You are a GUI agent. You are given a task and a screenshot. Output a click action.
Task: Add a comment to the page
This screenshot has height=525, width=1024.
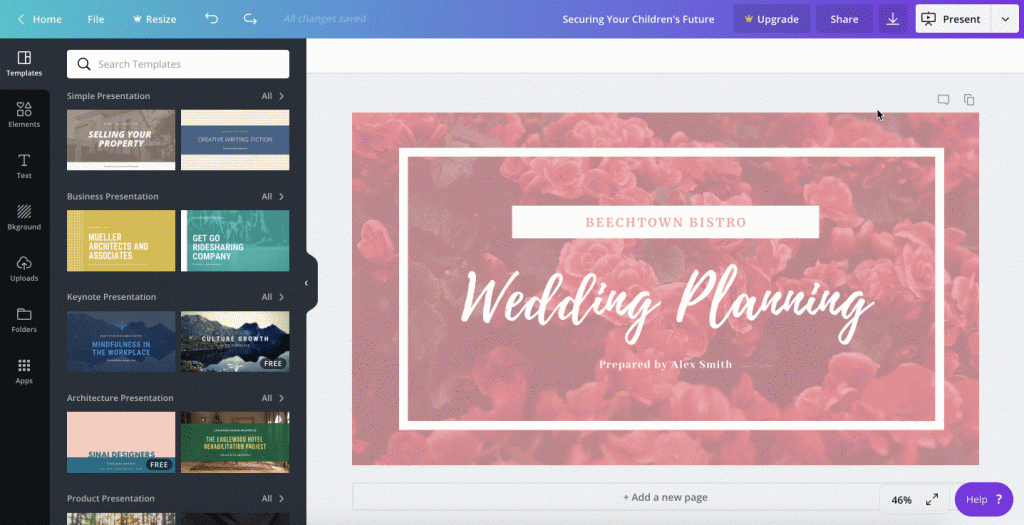[x=943, y=100]
